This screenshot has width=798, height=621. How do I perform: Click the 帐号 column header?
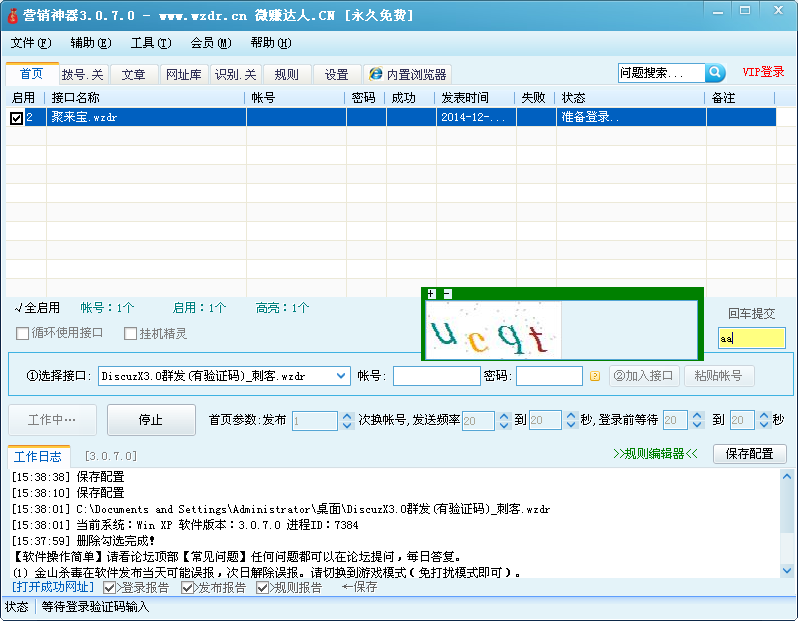(296, 98)
